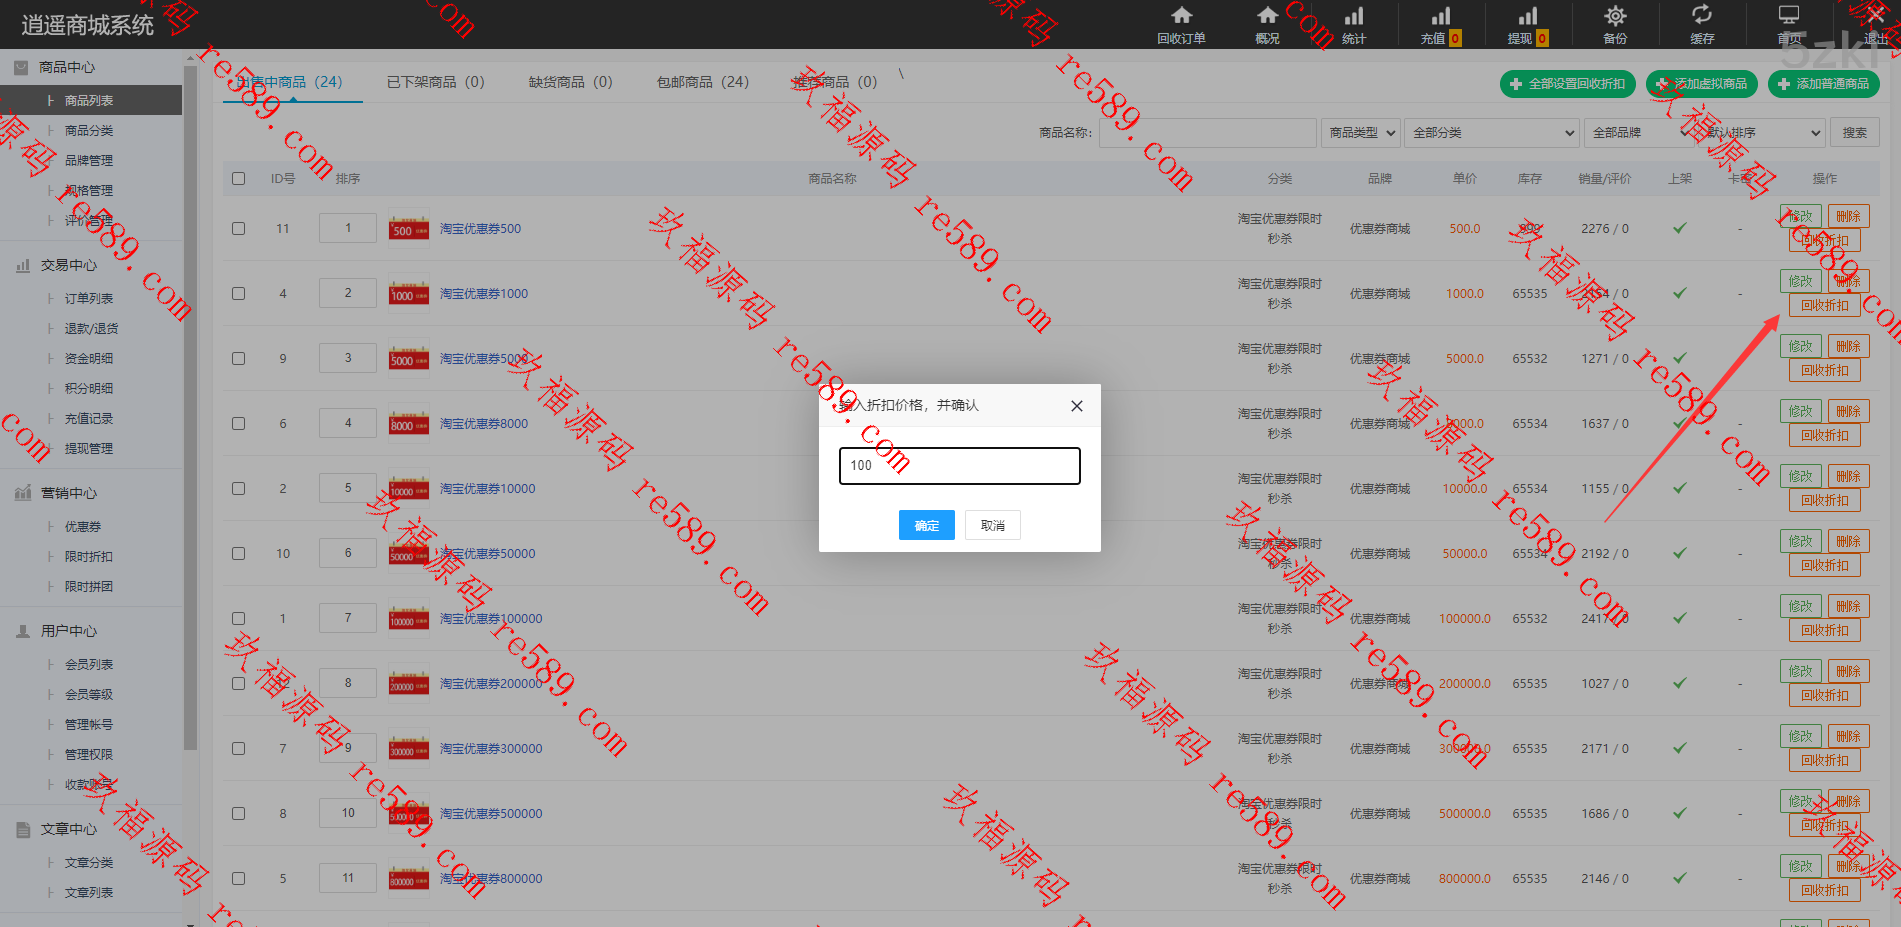
Task: Switch to 已下架商品 tab
Action: pyautogui.click(x=435, y=82)
